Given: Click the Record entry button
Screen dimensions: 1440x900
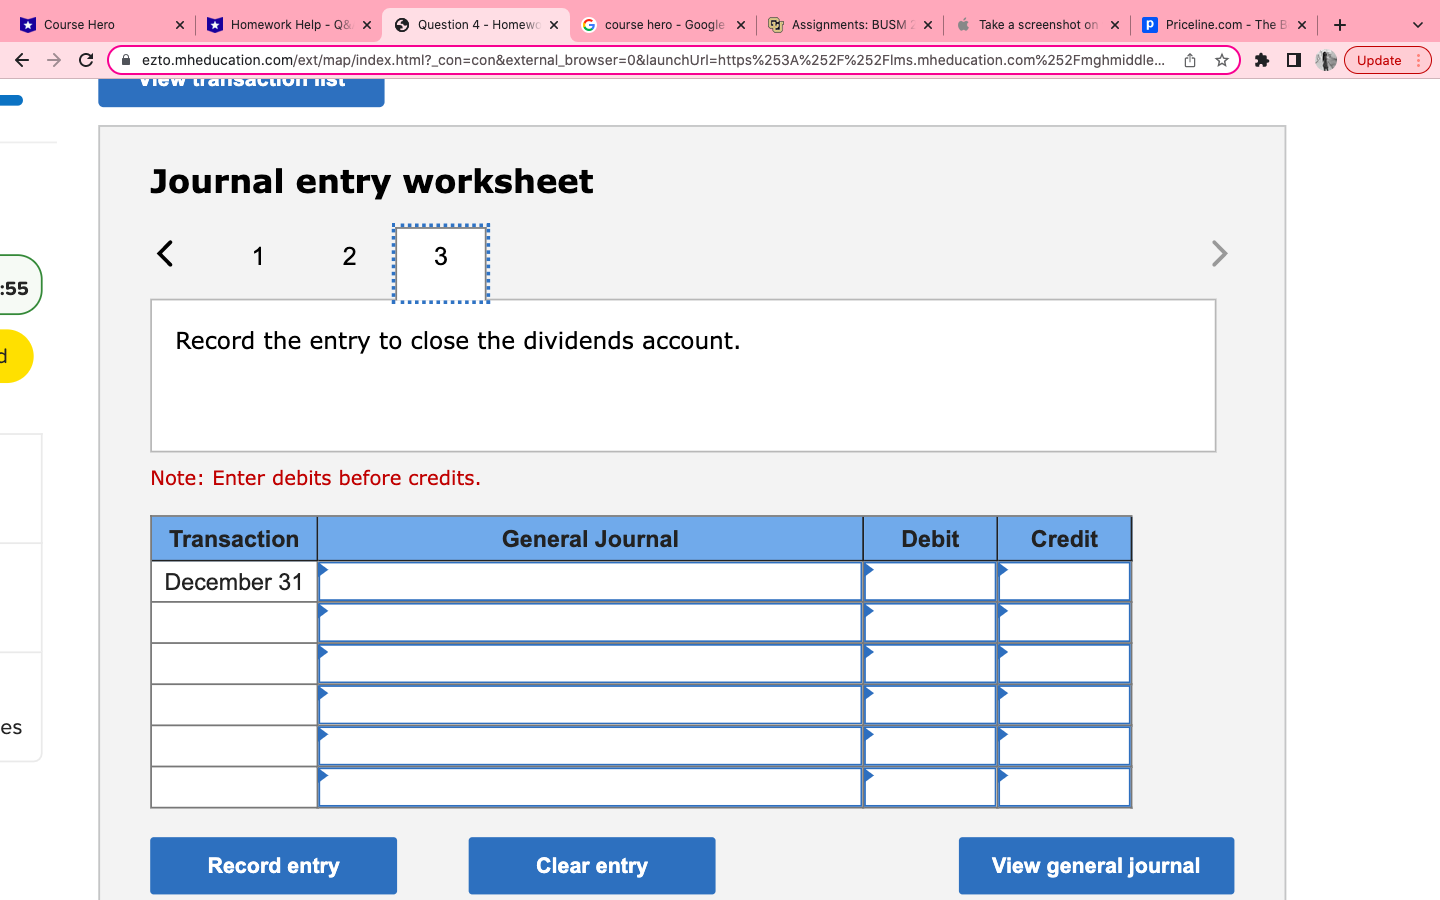Looking at the screenshot, I should (273, 865).
